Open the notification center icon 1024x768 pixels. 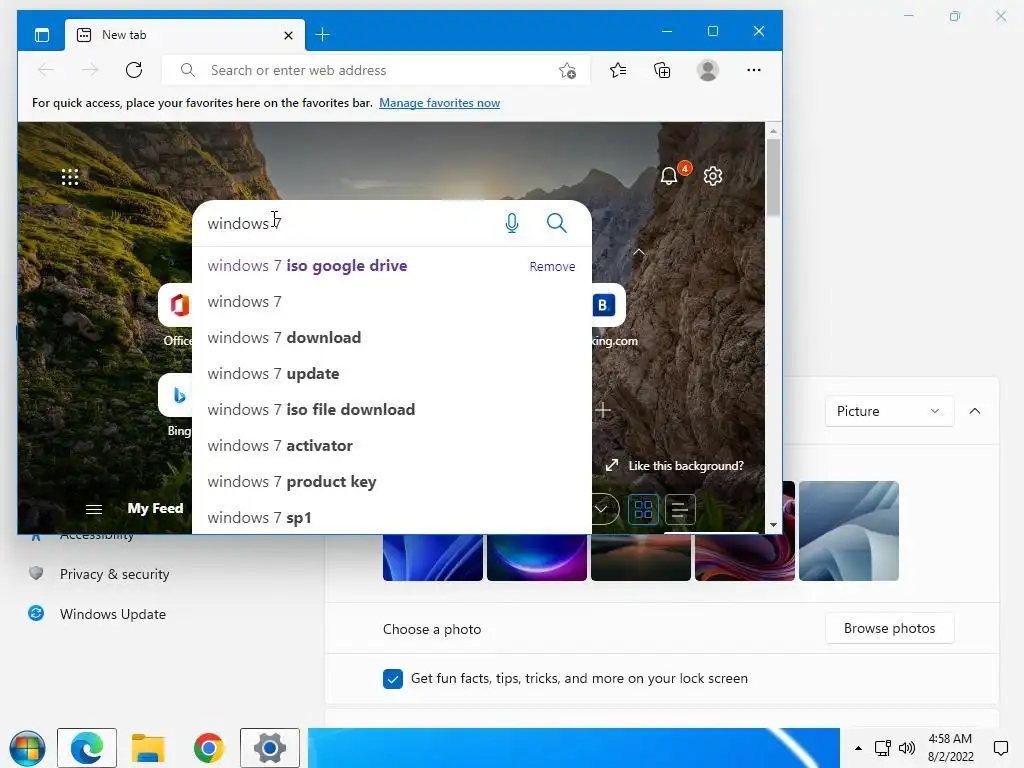[1001, 748]
